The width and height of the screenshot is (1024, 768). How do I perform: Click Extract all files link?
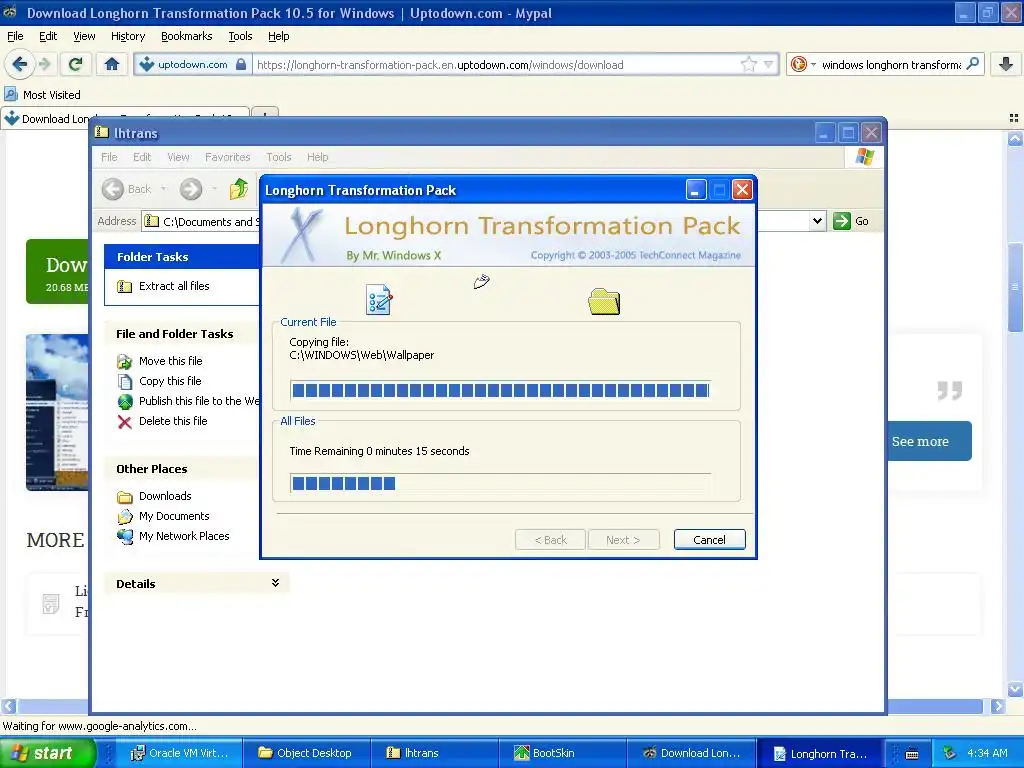174,286
